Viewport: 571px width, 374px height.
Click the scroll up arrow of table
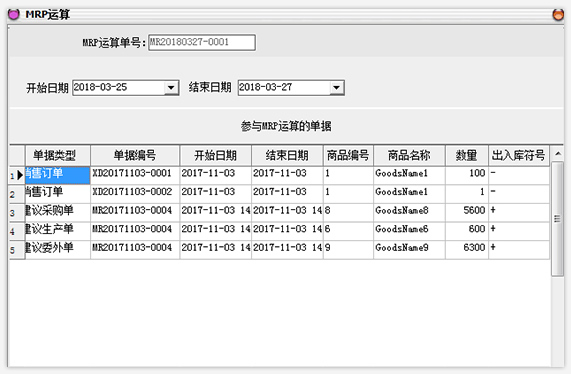(x=558, y=154)
